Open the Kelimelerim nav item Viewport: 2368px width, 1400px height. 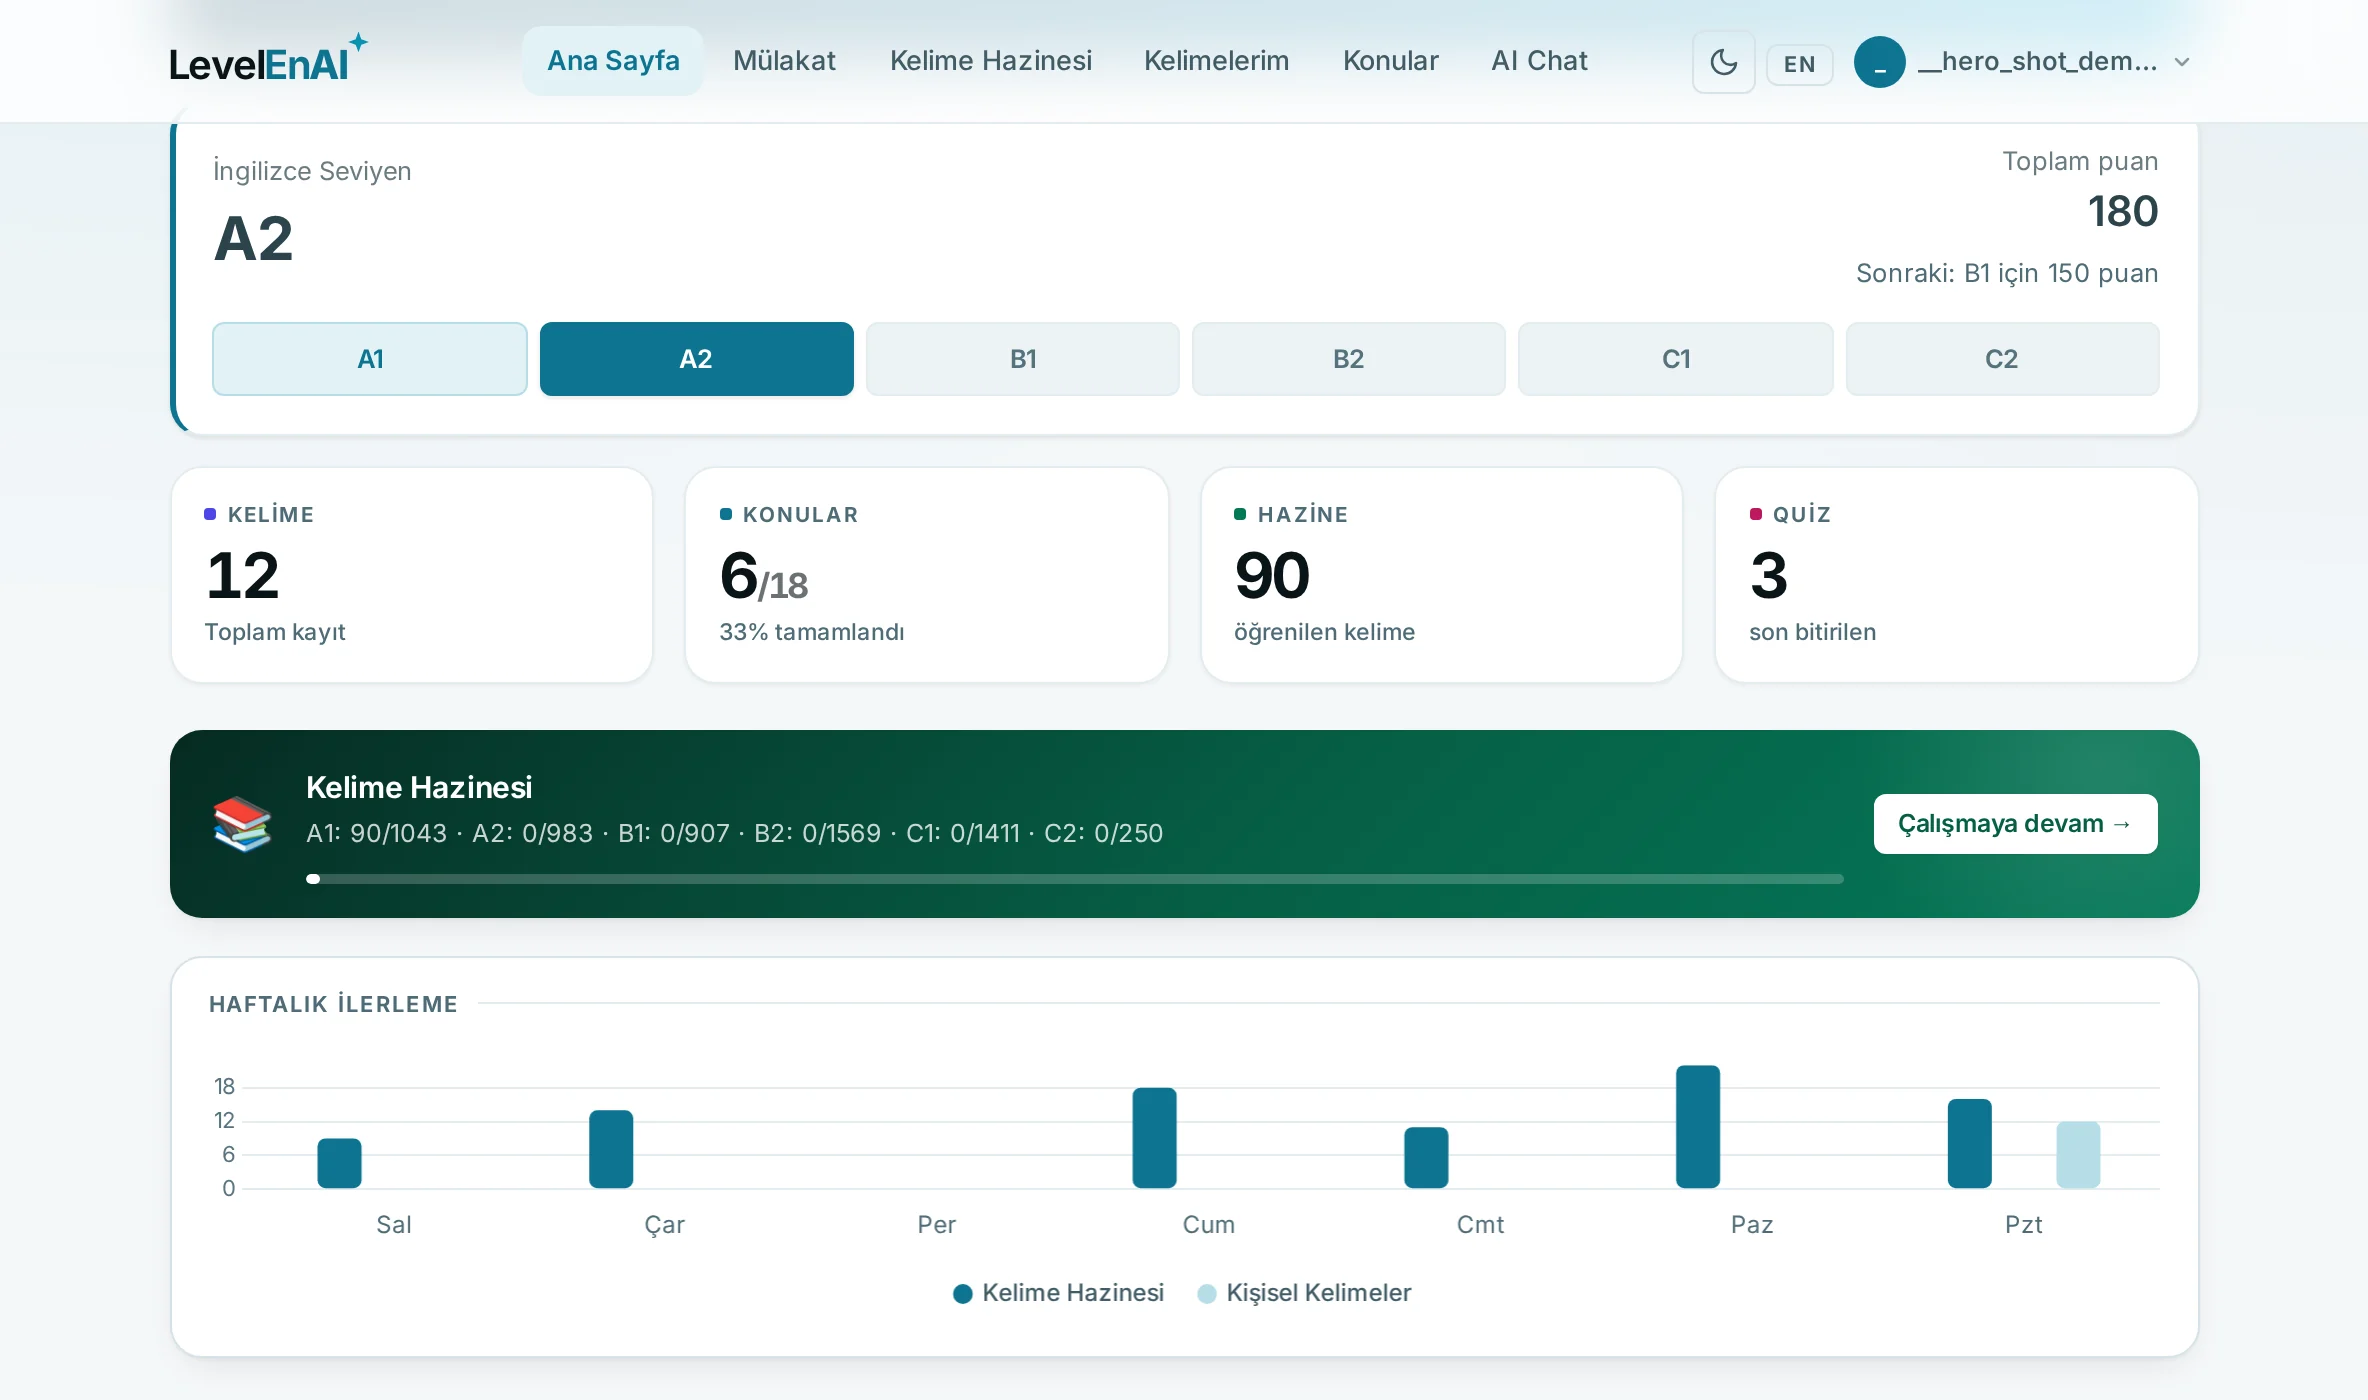pos(1216,61)
